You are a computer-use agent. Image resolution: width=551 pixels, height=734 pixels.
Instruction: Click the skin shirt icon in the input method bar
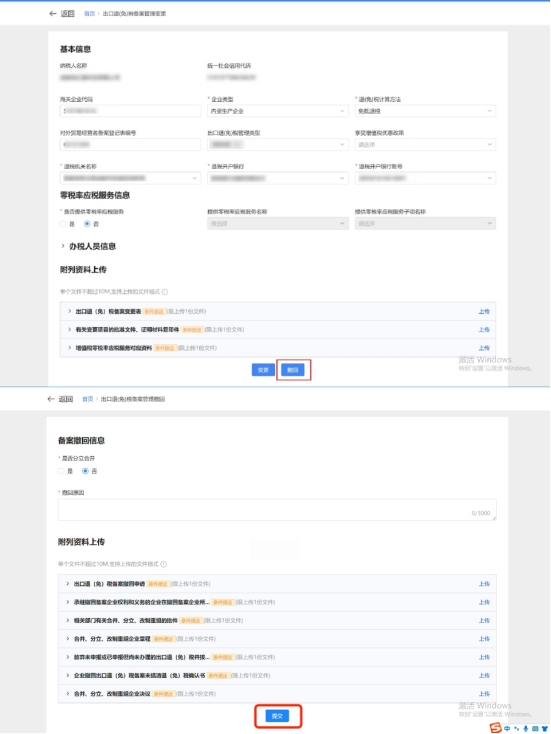[544, 728]
